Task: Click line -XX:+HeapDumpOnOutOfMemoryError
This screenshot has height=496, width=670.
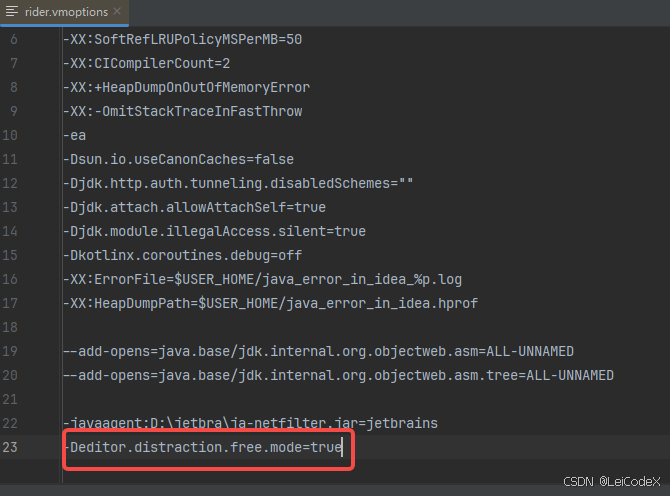Action: click(186, 87)
